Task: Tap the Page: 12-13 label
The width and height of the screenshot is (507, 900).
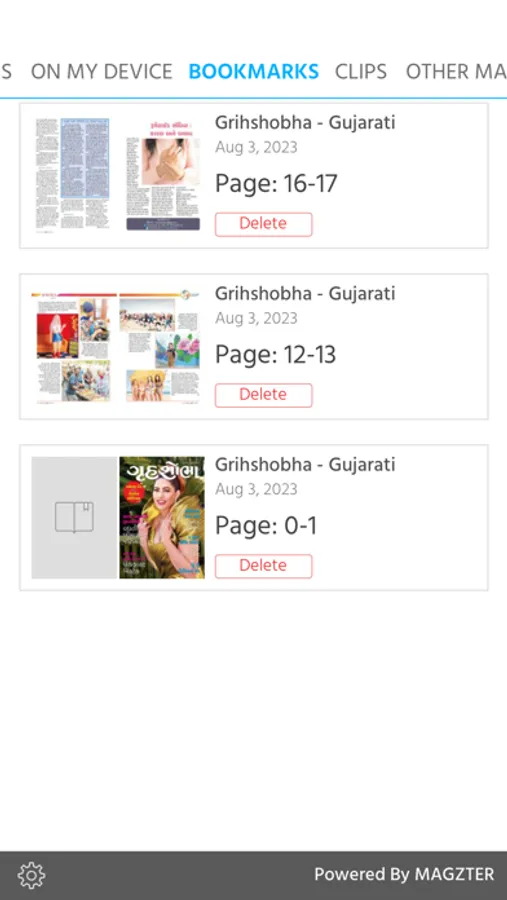Action: pyautogui.click(x=275, y=355)
